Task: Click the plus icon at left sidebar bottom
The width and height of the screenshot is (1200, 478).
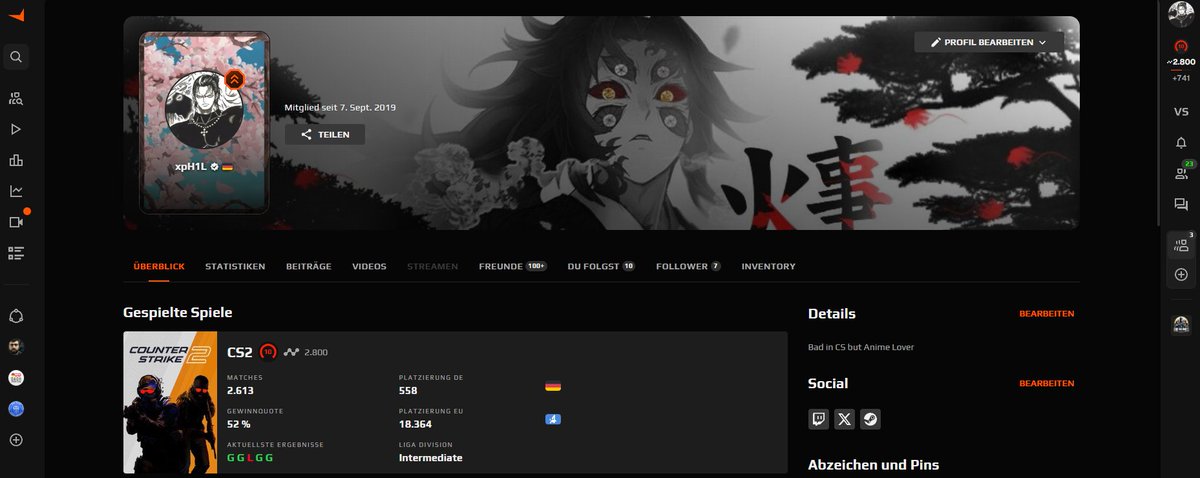Action: pos(16,440)
